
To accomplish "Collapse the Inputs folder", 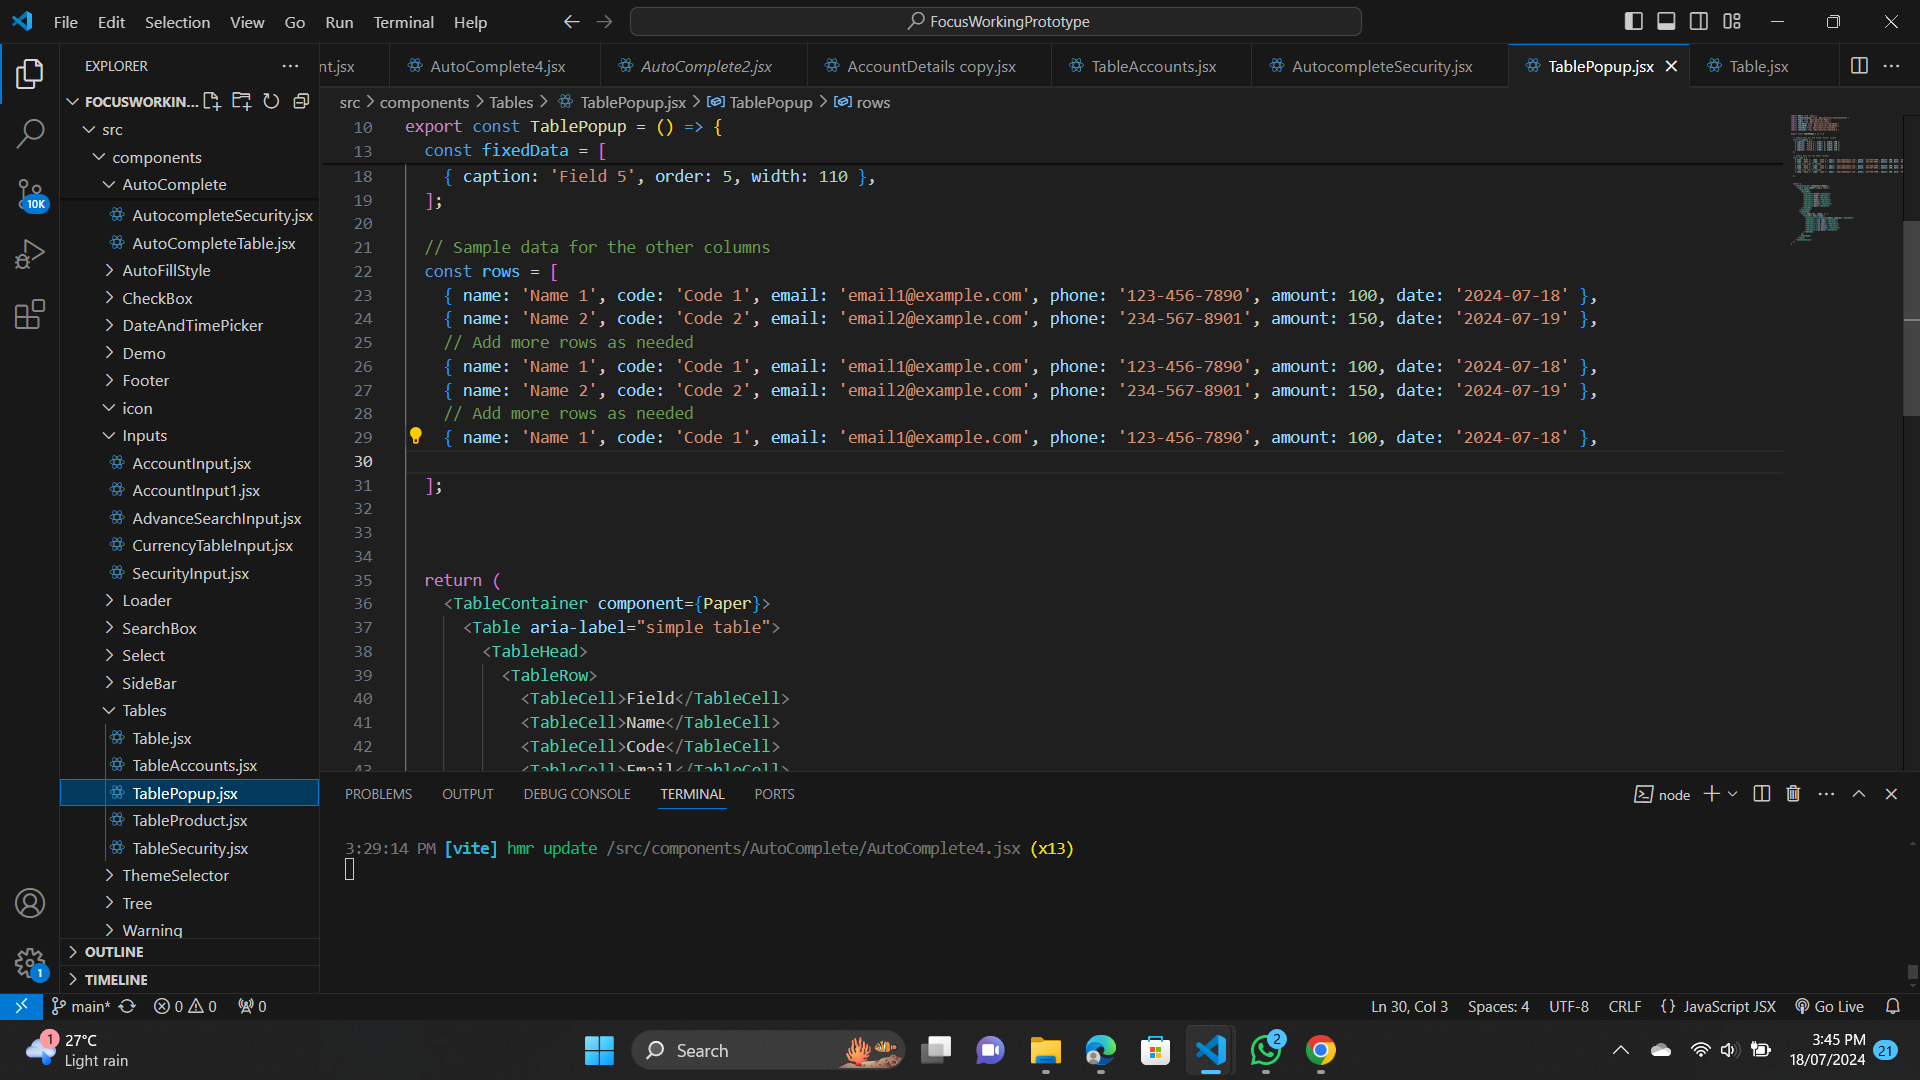I will pyautogui.click(x=144, y=436).
